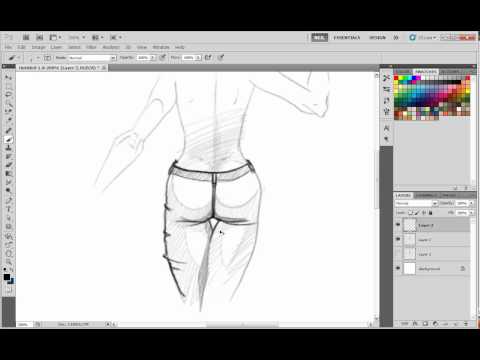Select the Quick Selection tool
The height and width of the screenshot is (360, 480).
tap(9, 103)
